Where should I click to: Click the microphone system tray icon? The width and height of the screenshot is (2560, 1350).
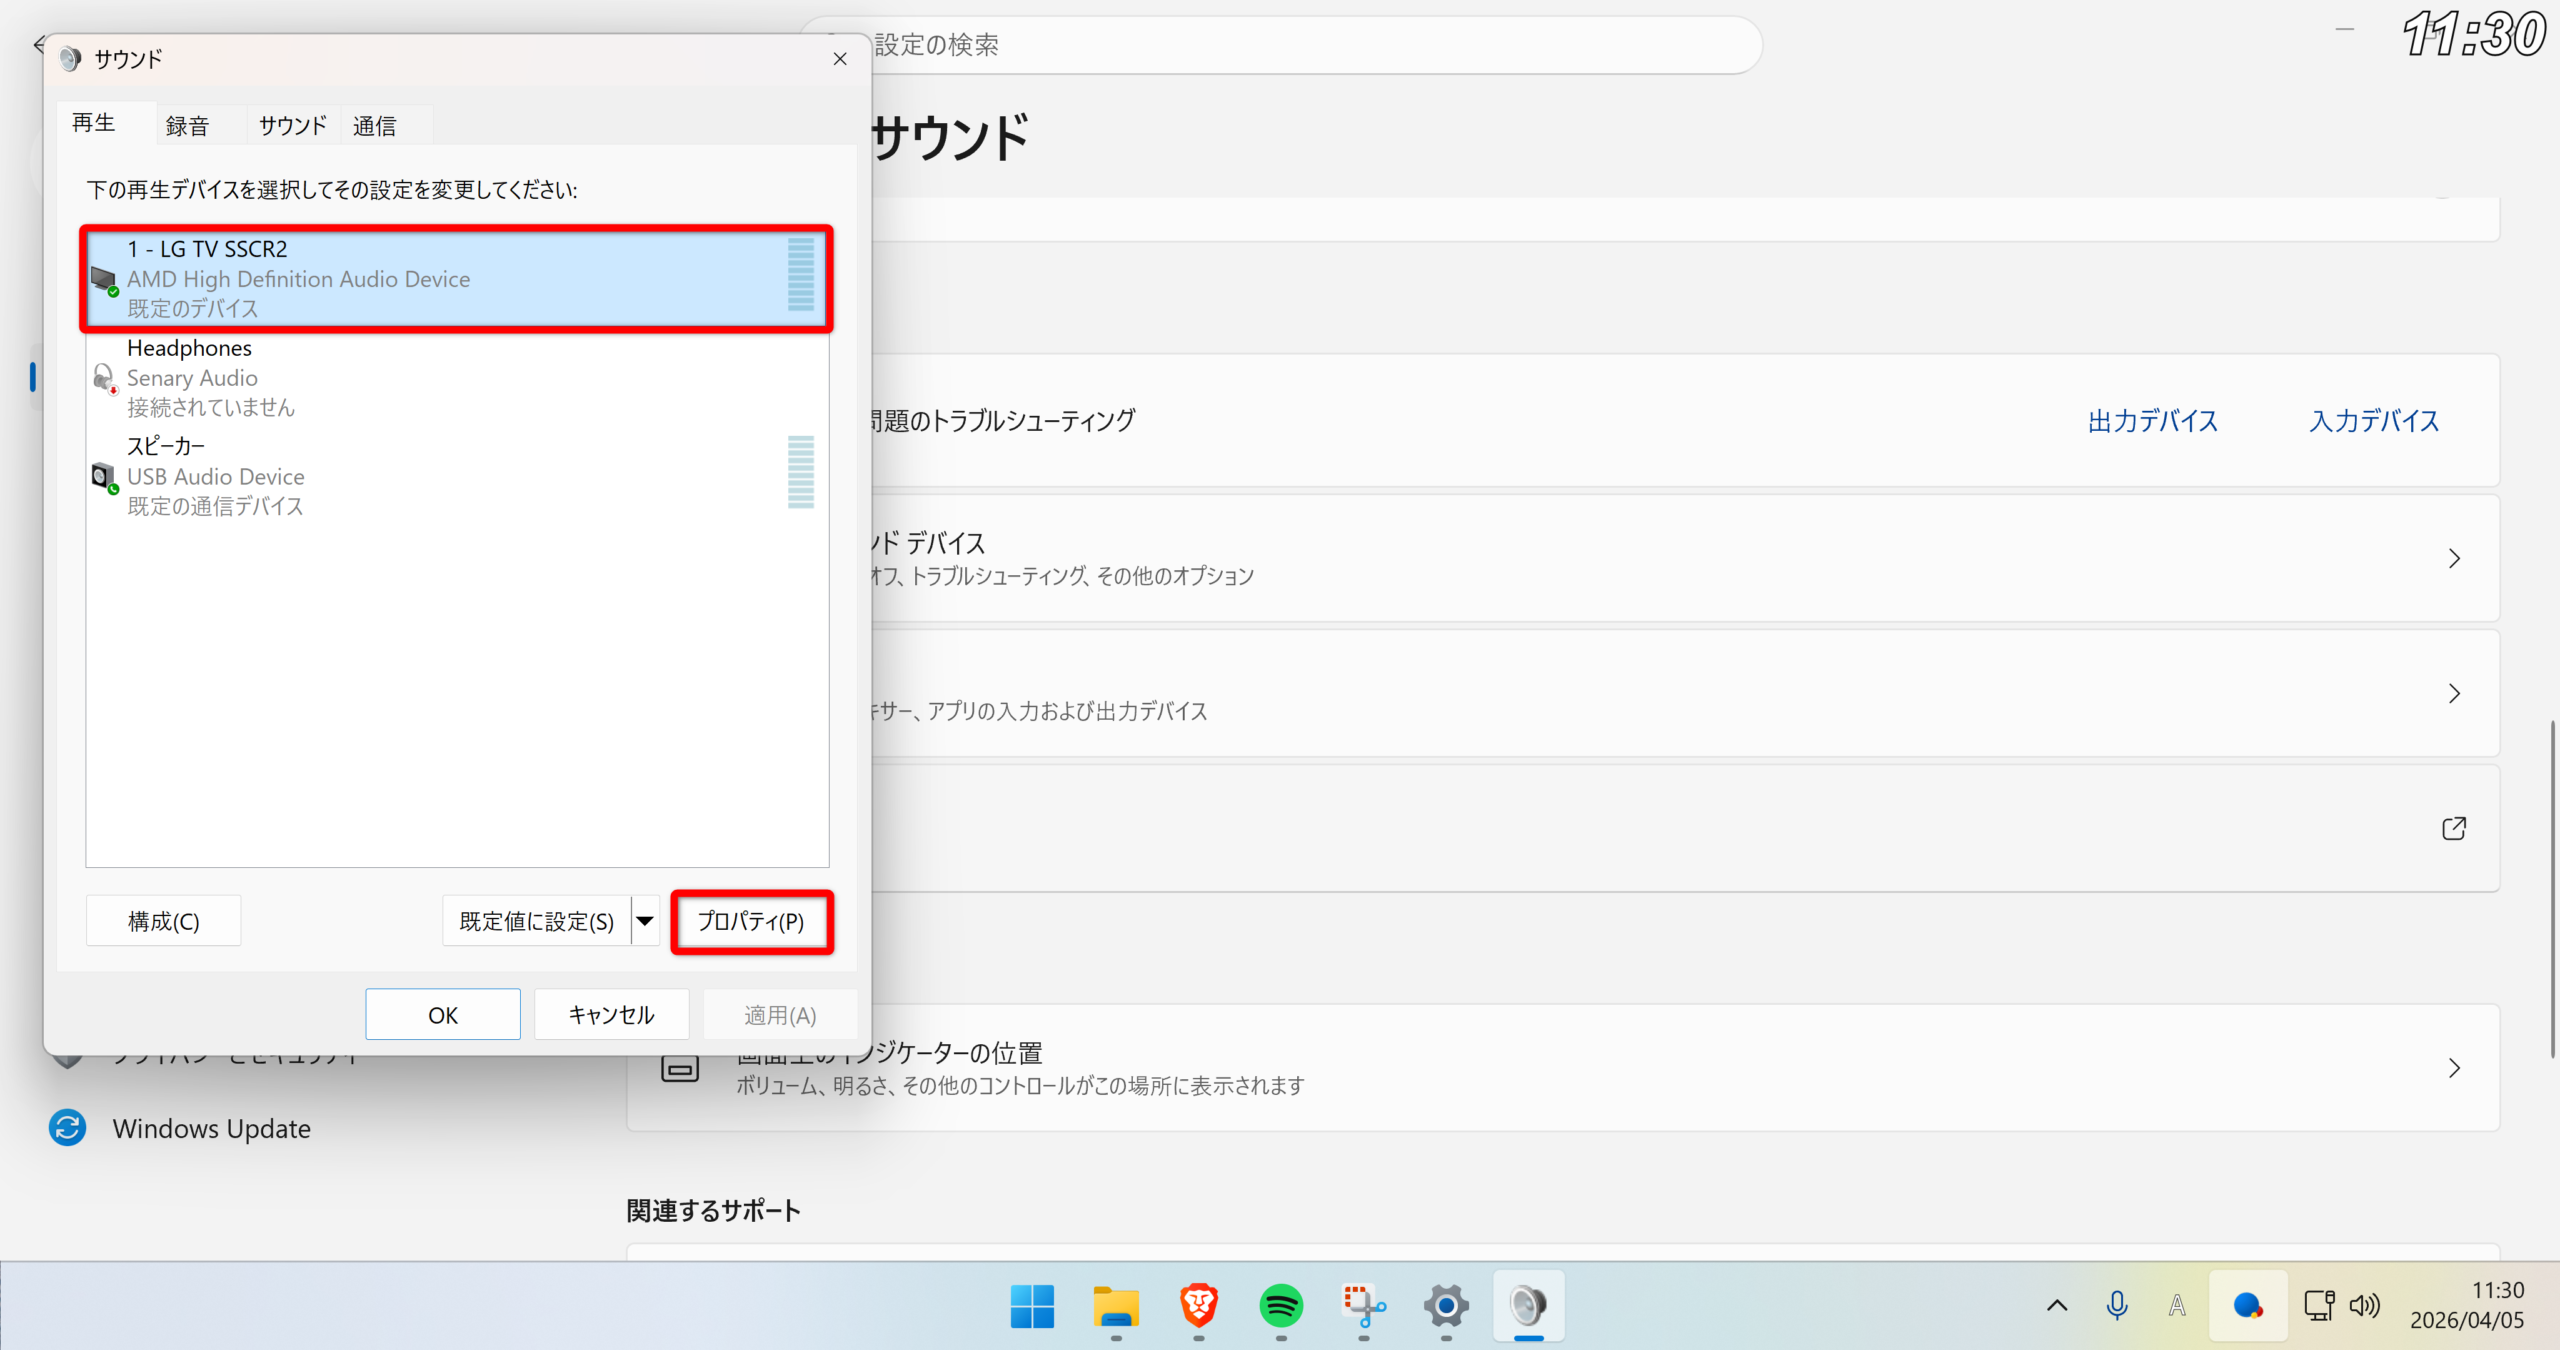2116,1305
